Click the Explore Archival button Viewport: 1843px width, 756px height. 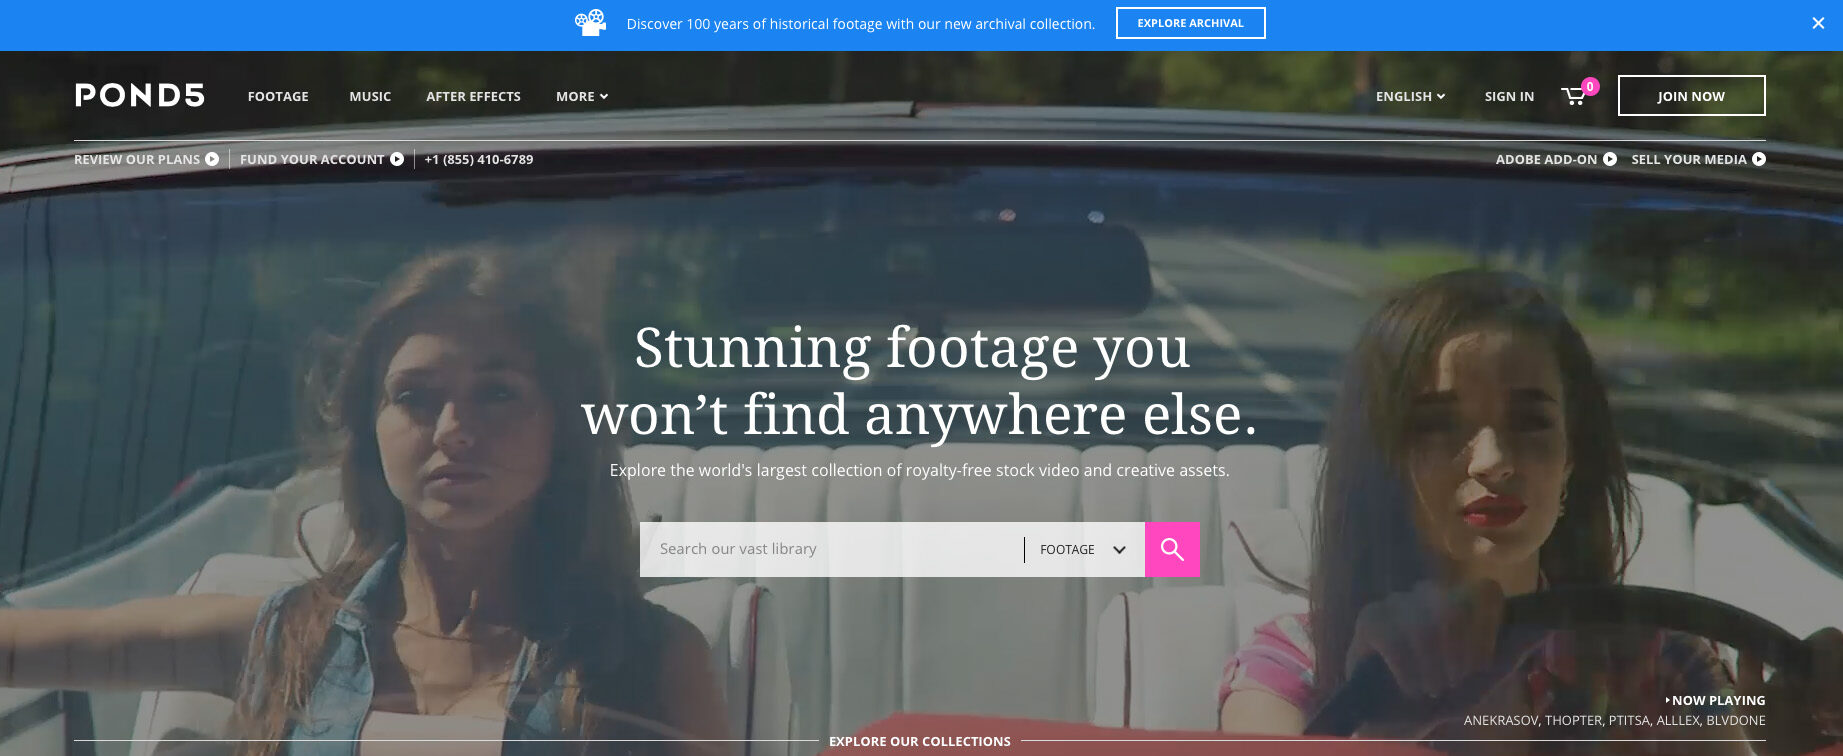(1190, 23)
